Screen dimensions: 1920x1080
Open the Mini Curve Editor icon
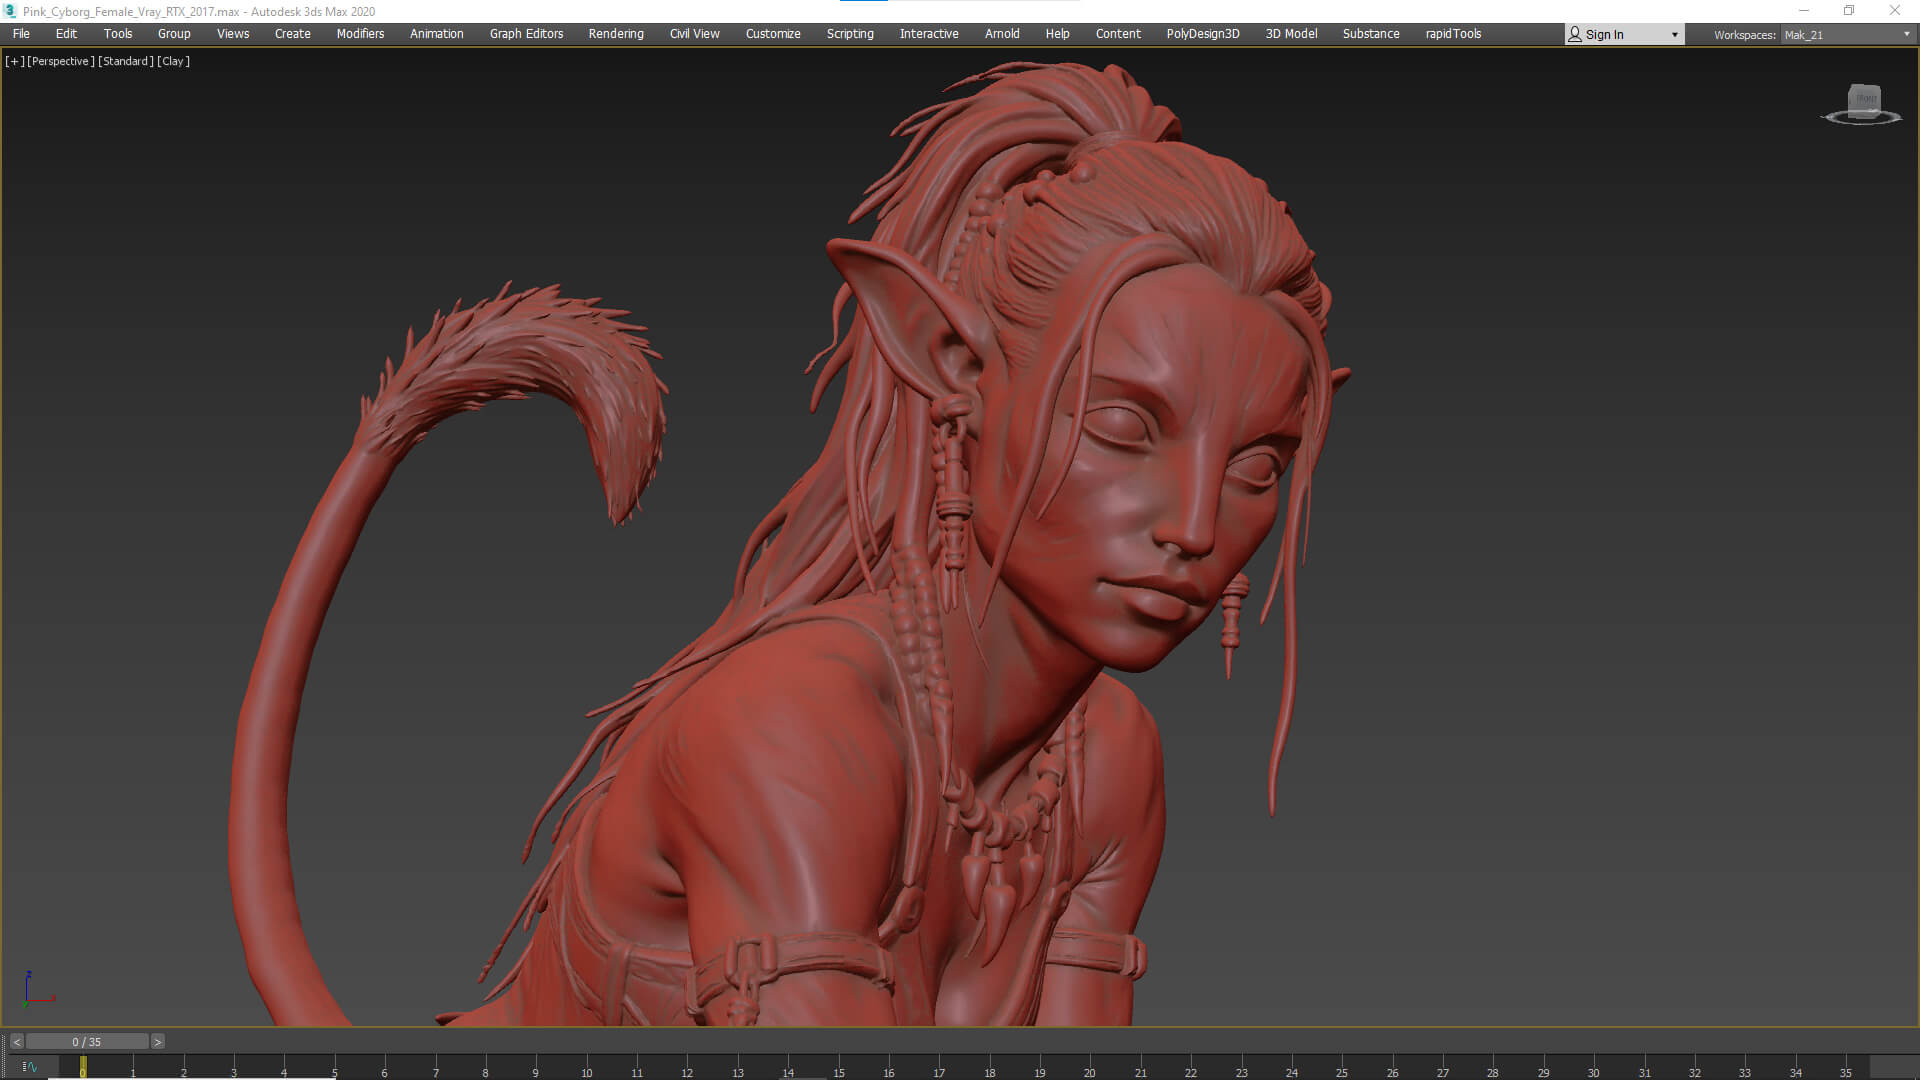coord(30,1067)
